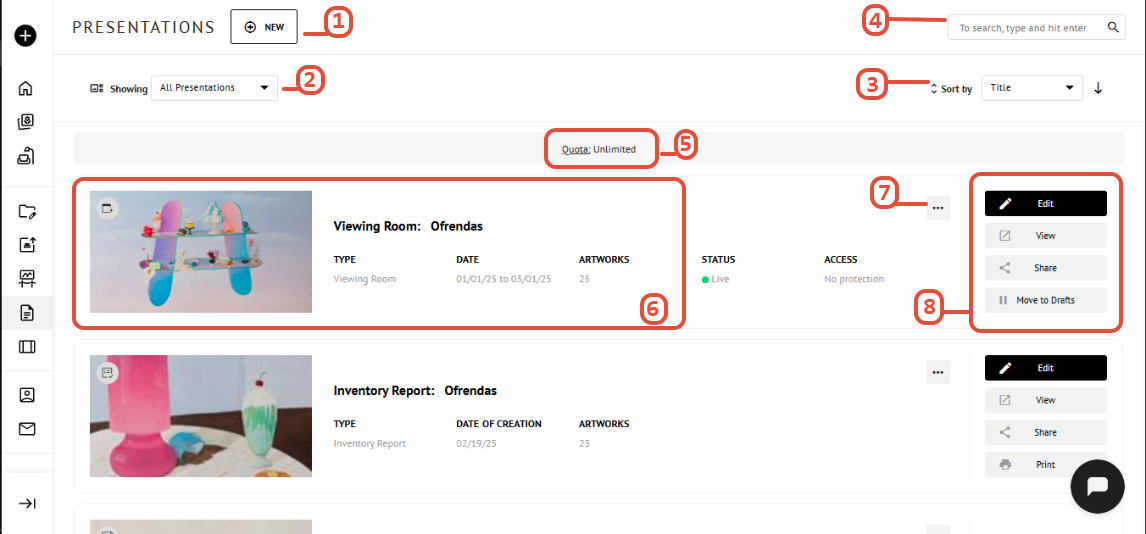Open the contact person icon in sidebar

(26, 395)
